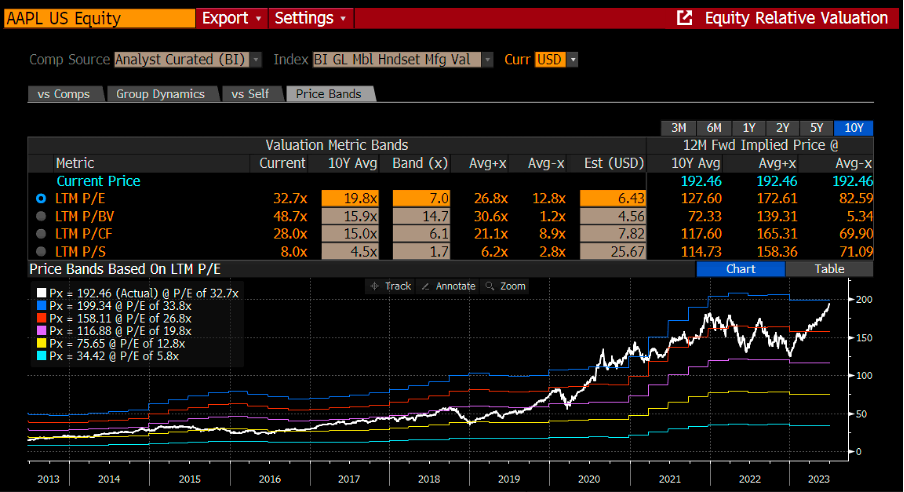Viewport: 904px width, 492px height.
Task: Select the LTM P/BV radio button
Action: pos(41,216)
